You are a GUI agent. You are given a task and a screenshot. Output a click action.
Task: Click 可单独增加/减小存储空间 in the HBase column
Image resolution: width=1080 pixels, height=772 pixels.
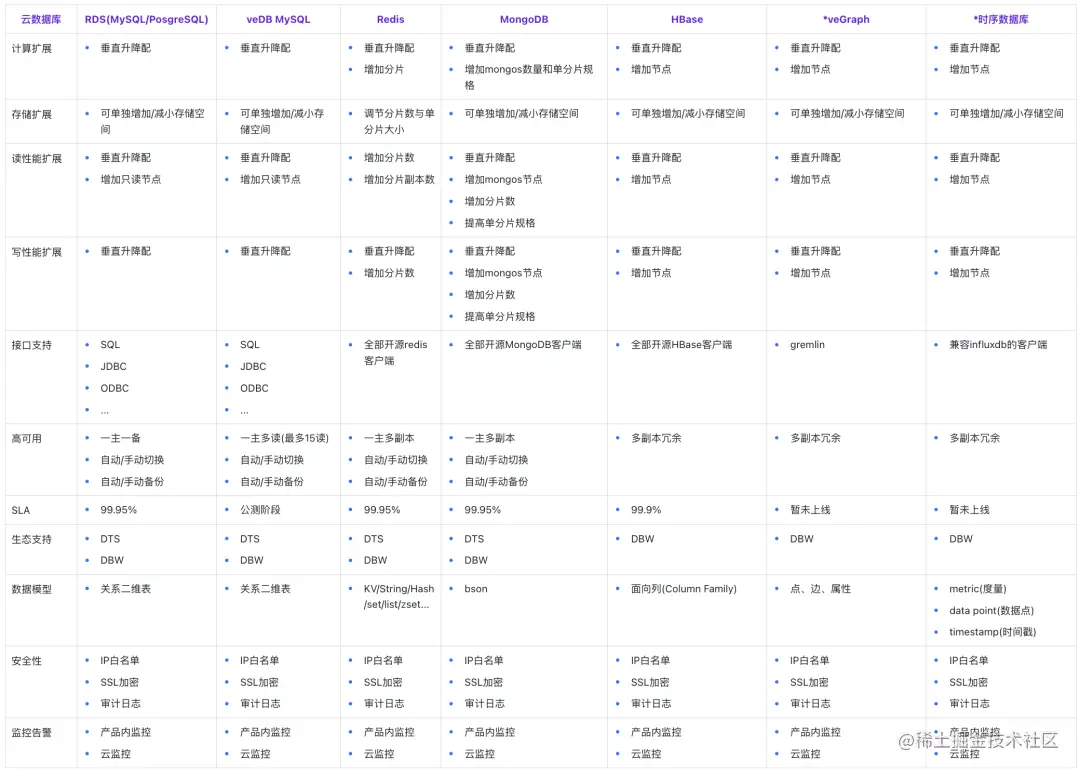[x=688, y=114]
